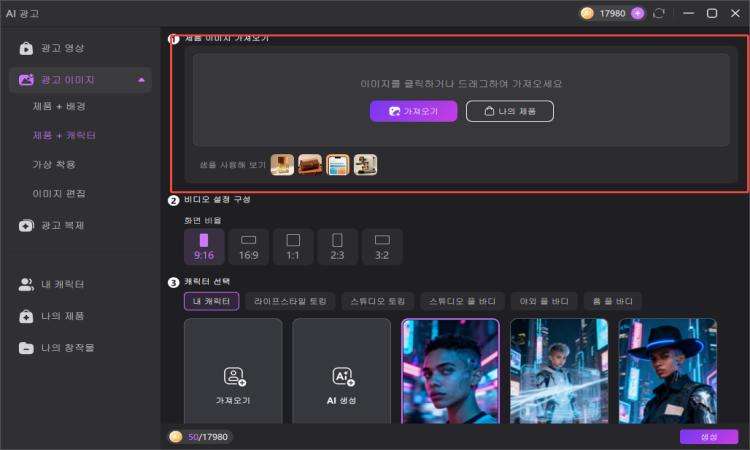This screenshot has width=750, height=450.
Task: Open 나의 제품 in the sidebar
Action: (52, 316)
